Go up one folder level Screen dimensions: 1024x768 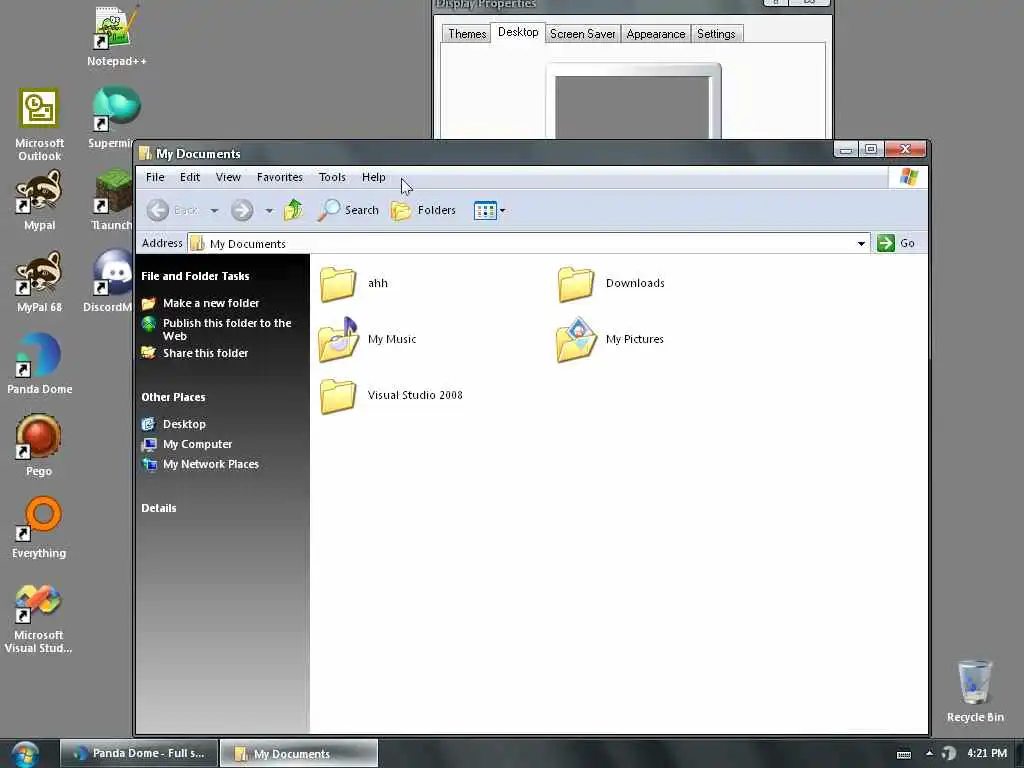click(293, 210)
